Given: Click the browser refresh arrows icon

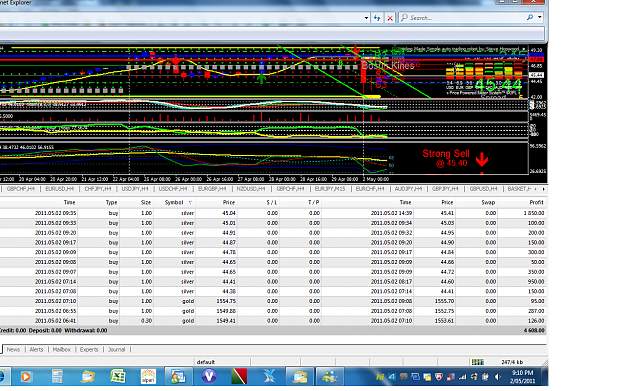Looking at the screenshot, I should (x=377, y=18).
